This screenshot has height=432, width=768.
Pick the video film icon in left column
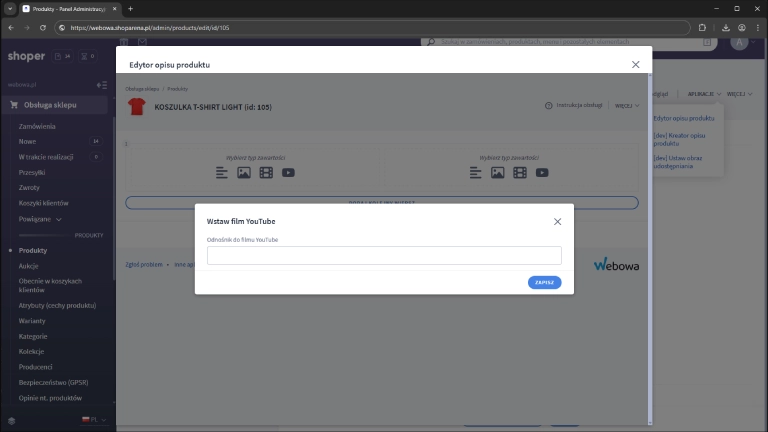coord(266,173)
